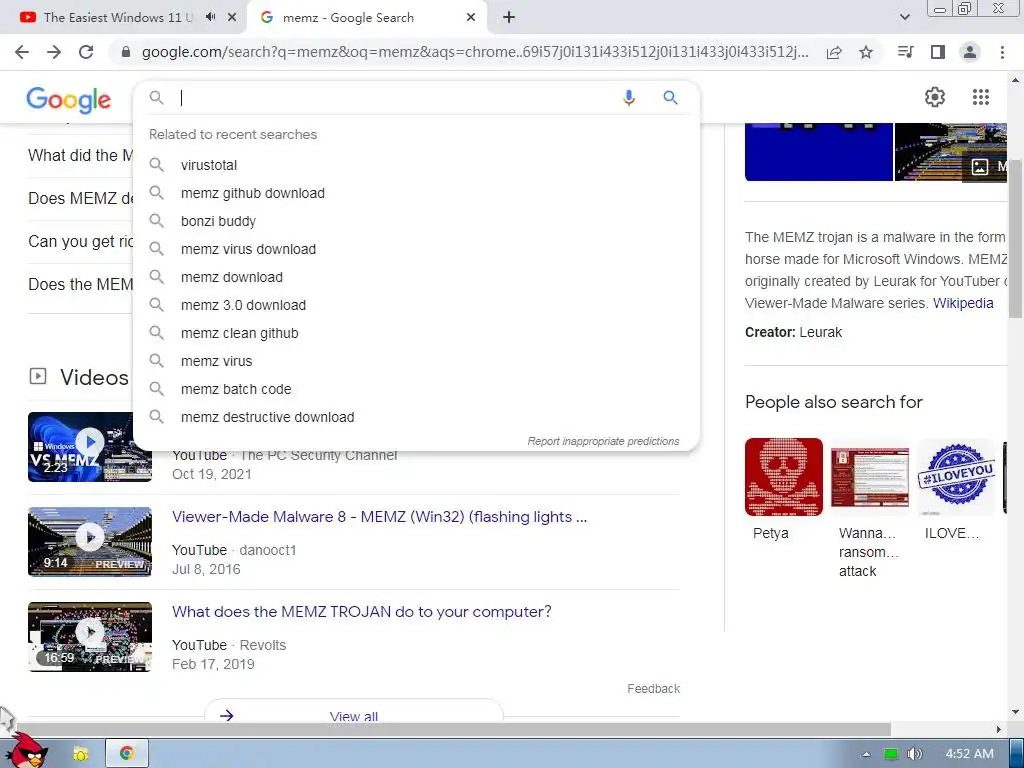Share this page from the address bar
The width and height of the screenshot is (1024, 768).
[x=834, y=52]
